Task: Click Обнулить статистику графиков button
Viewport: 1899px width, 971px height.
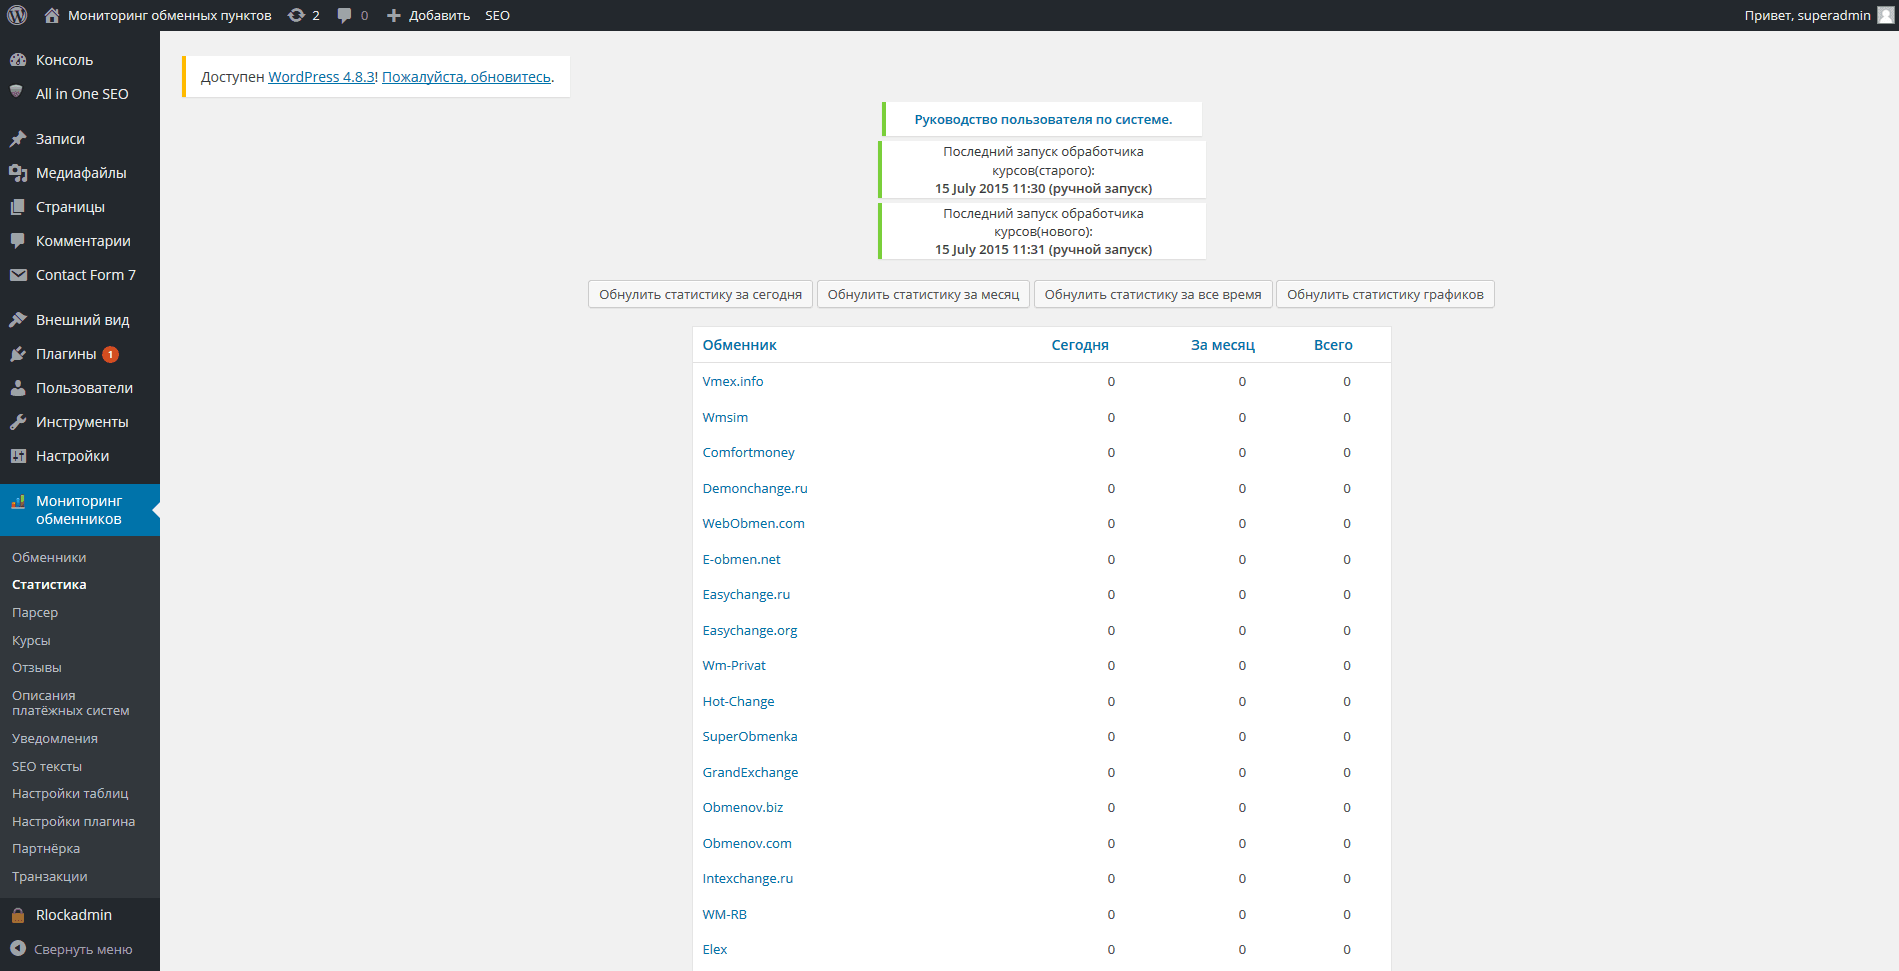Action: [1385, 295]
